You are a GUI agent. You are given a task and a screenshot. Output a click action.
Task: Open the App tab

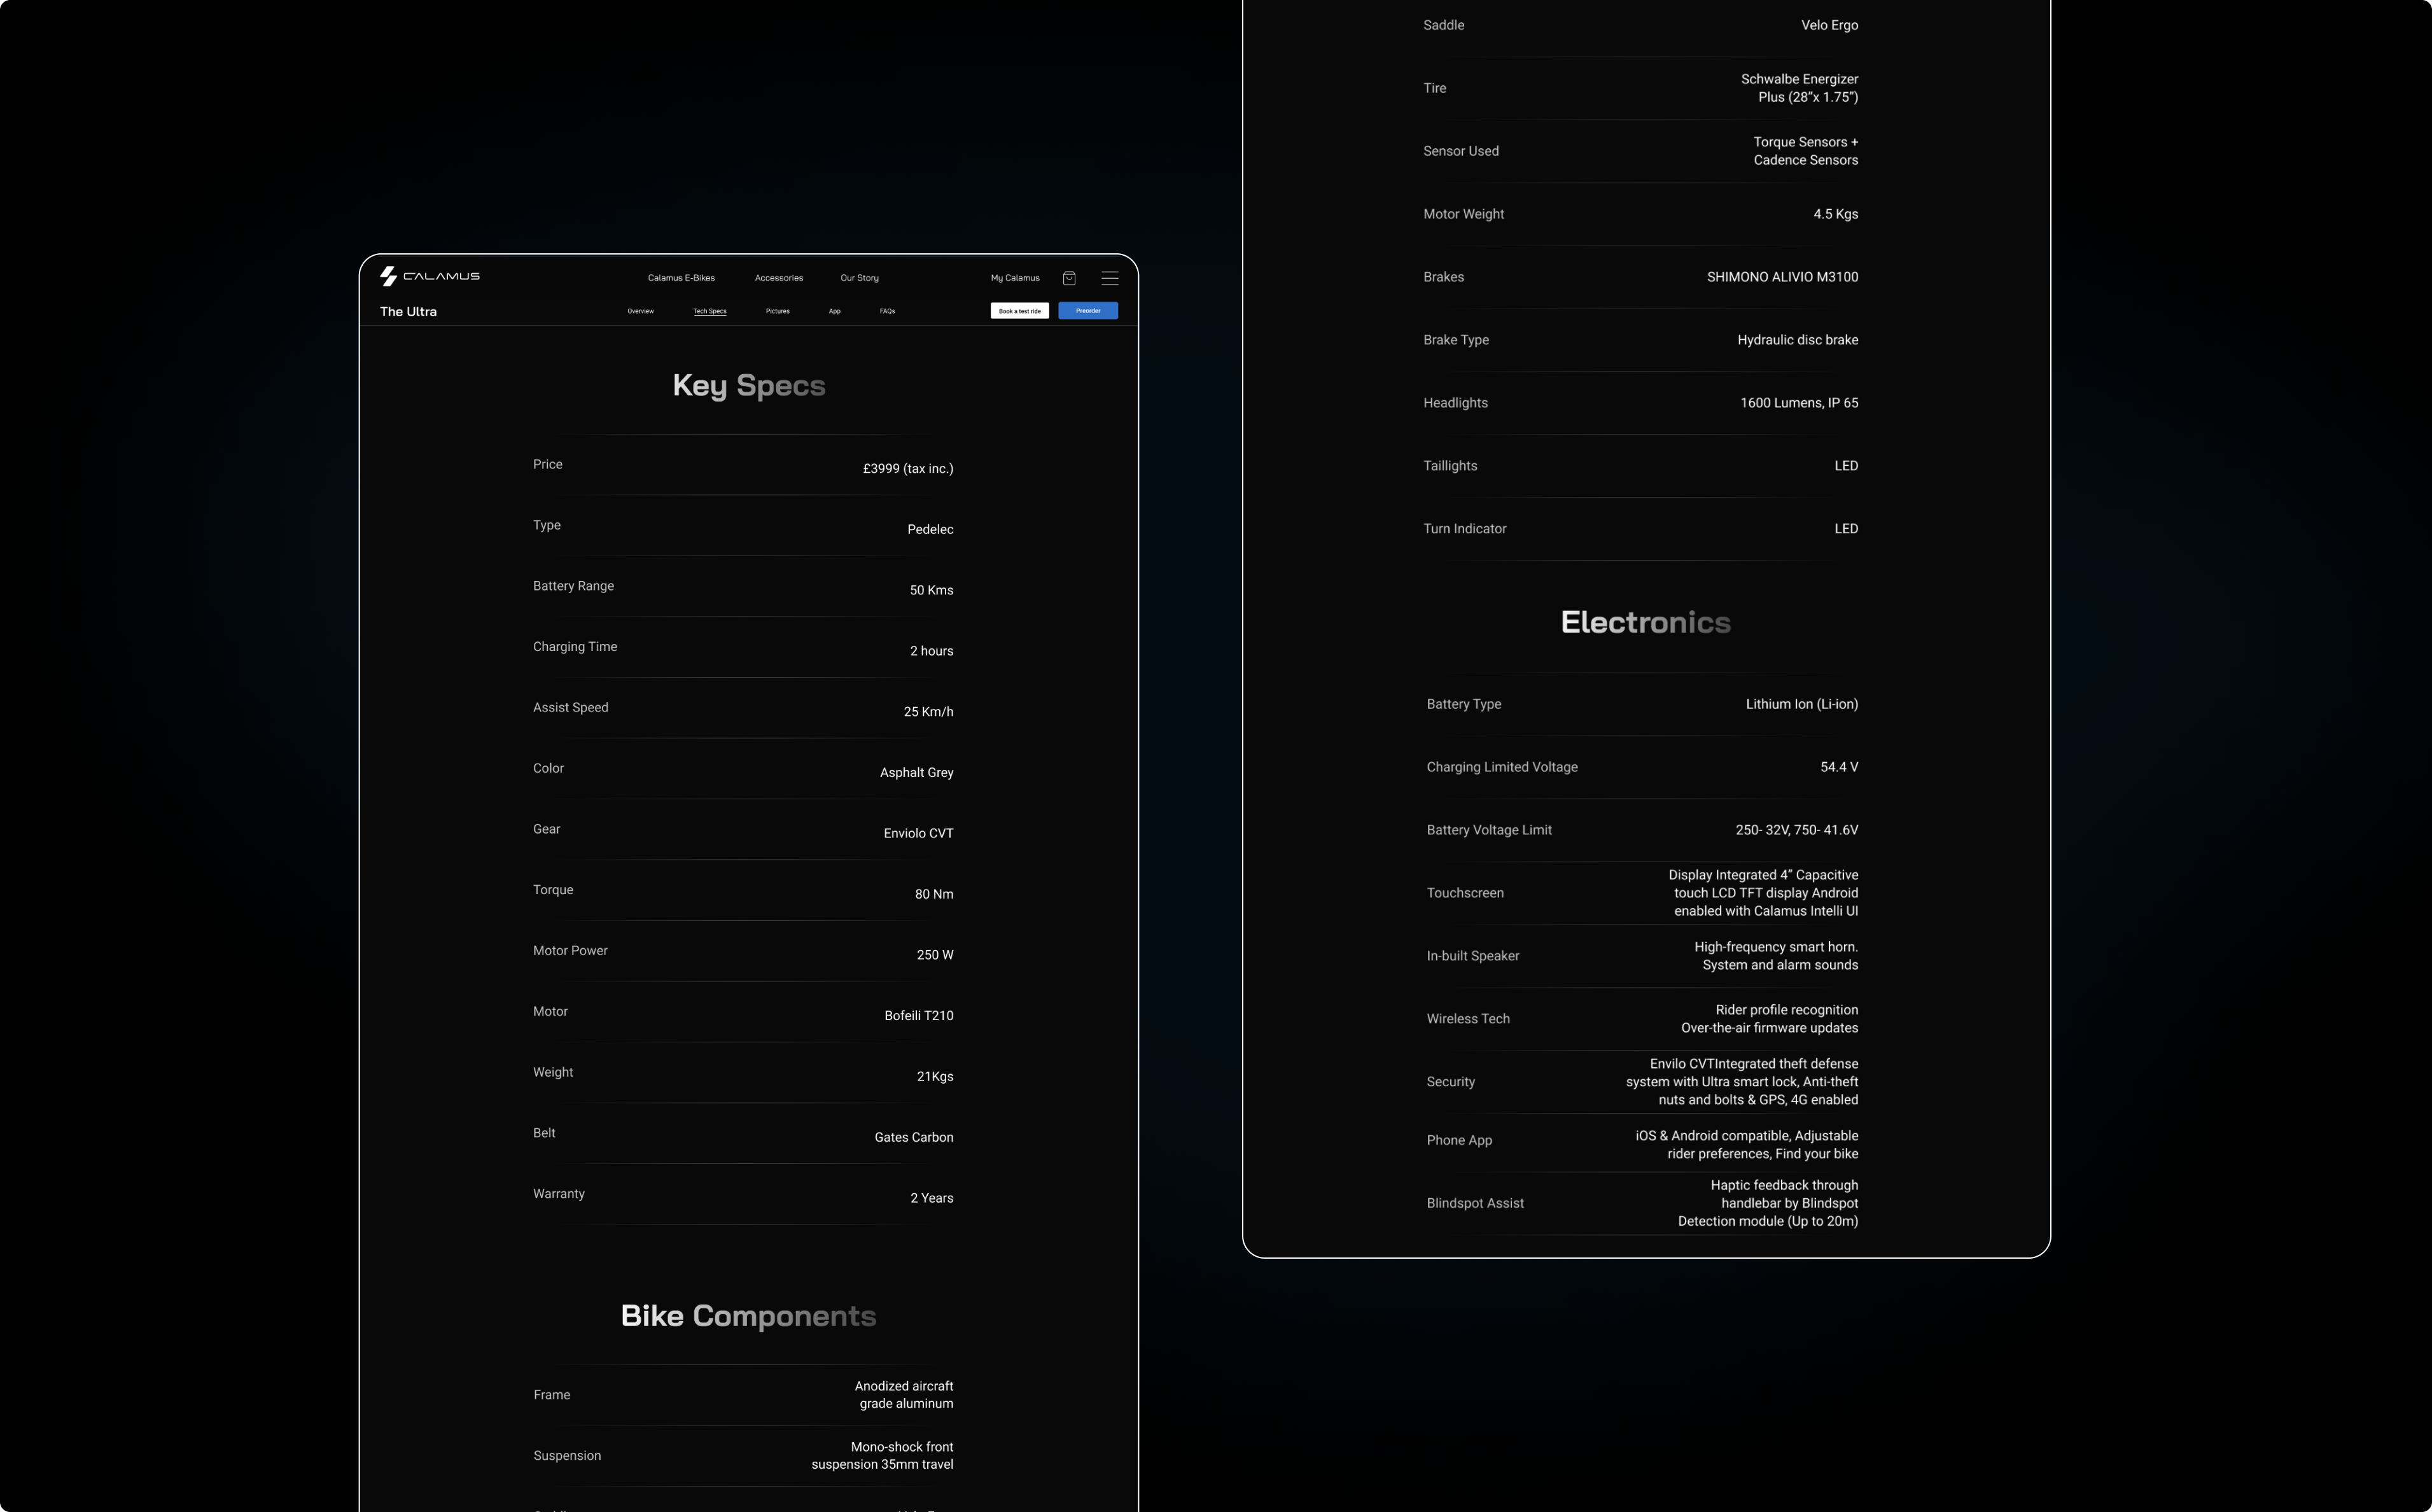(834, 311)
